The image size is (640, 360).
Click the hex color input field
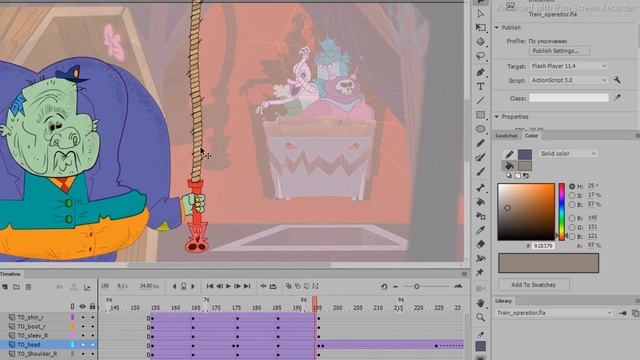click(x=543, y=246)
